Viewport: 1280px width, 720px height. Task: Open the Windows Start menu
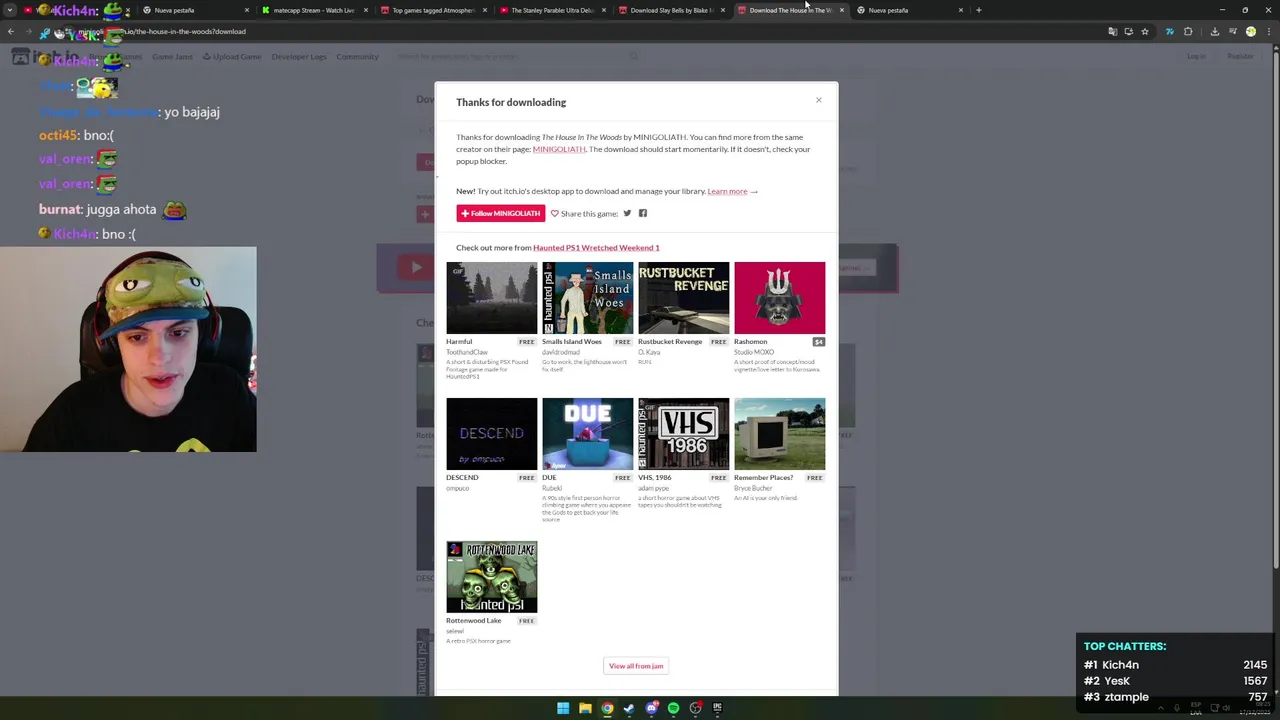tap(563, 708)
